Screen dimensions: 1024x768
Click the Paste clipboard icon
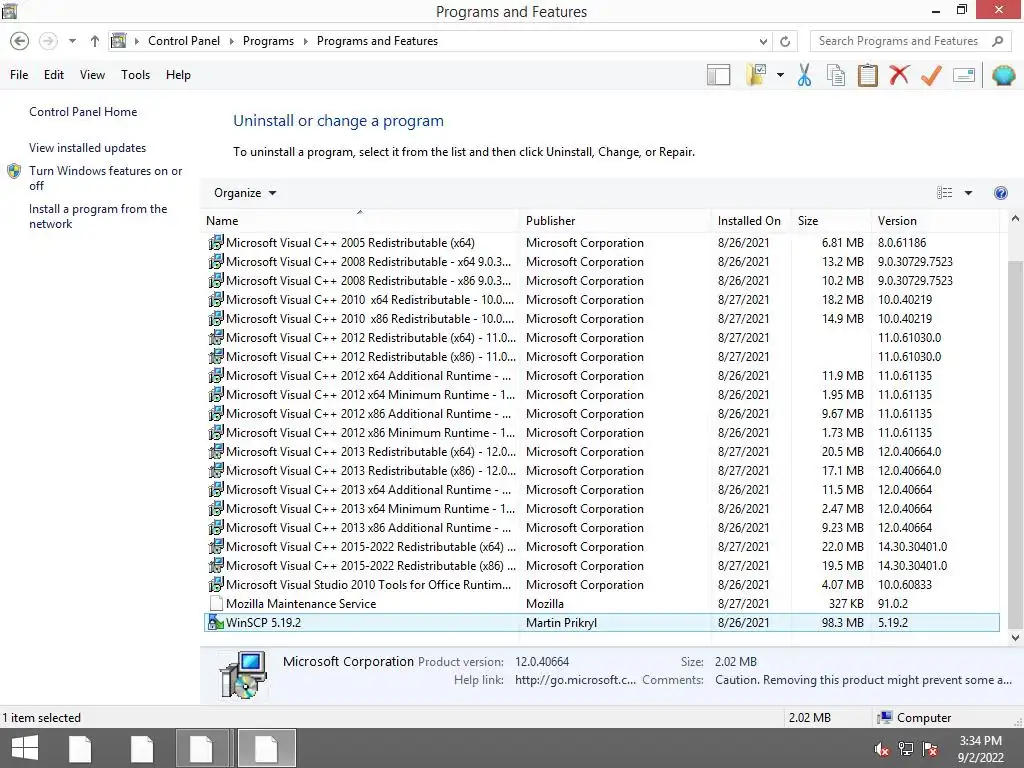coord(867,75)
